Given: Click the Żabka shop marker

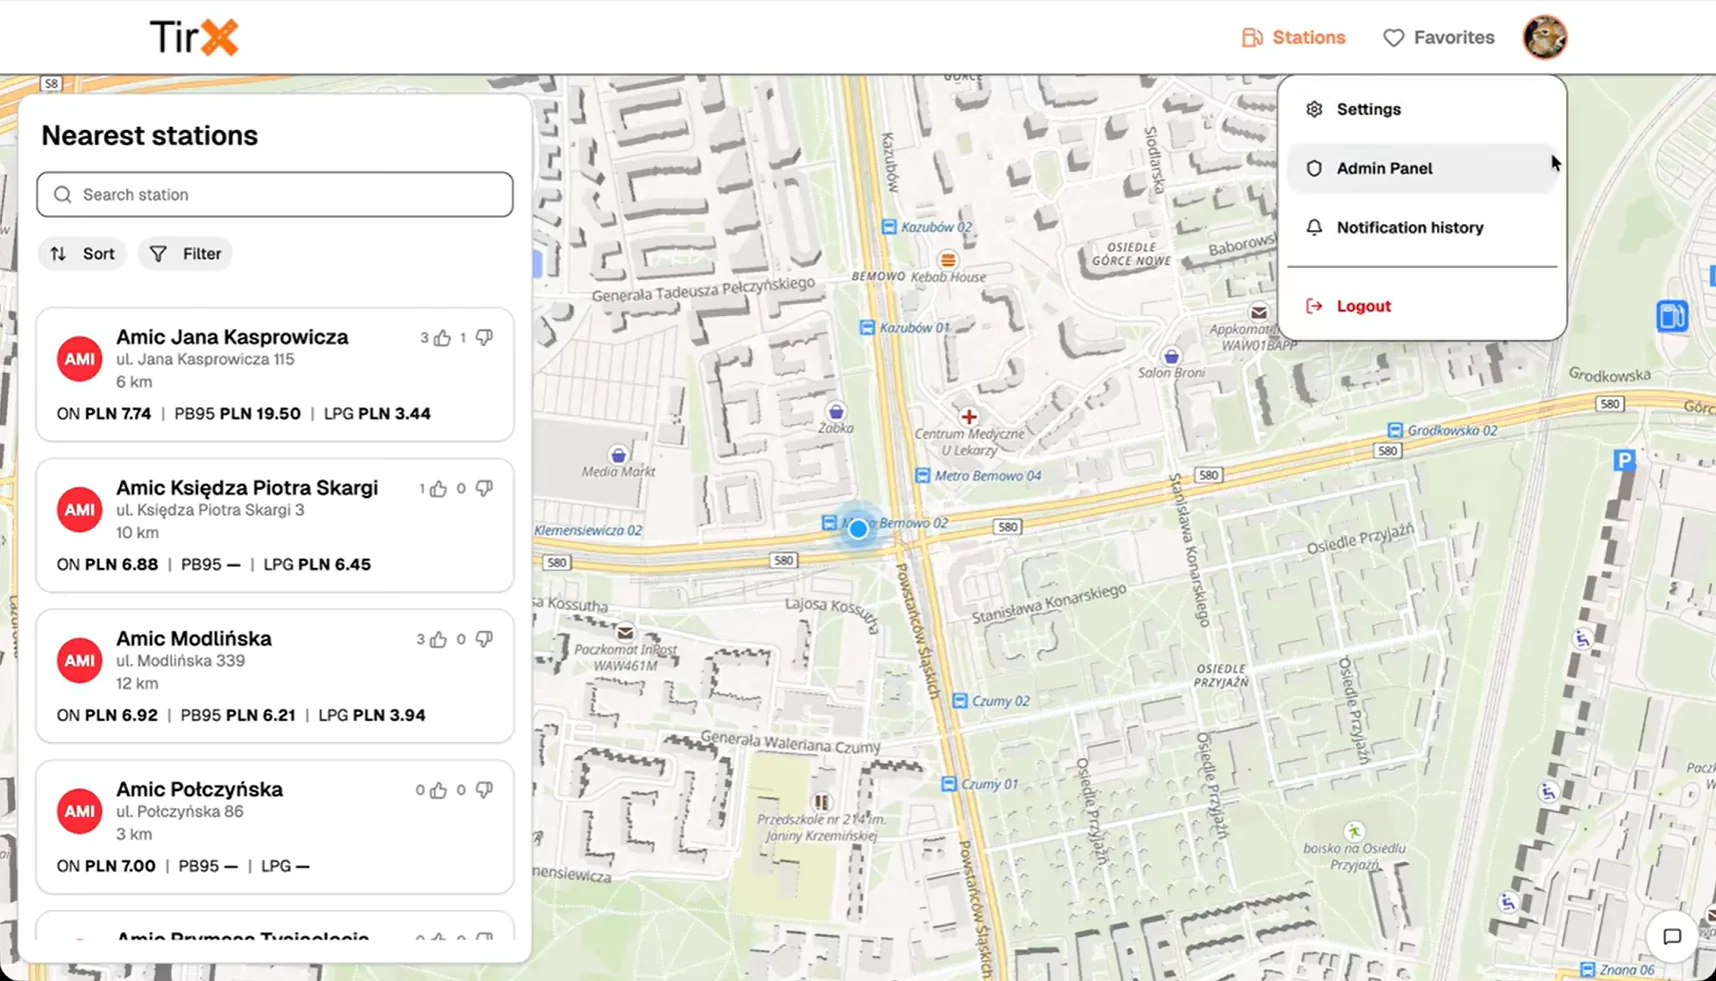Looking at the screenshot, I should 836,411.
